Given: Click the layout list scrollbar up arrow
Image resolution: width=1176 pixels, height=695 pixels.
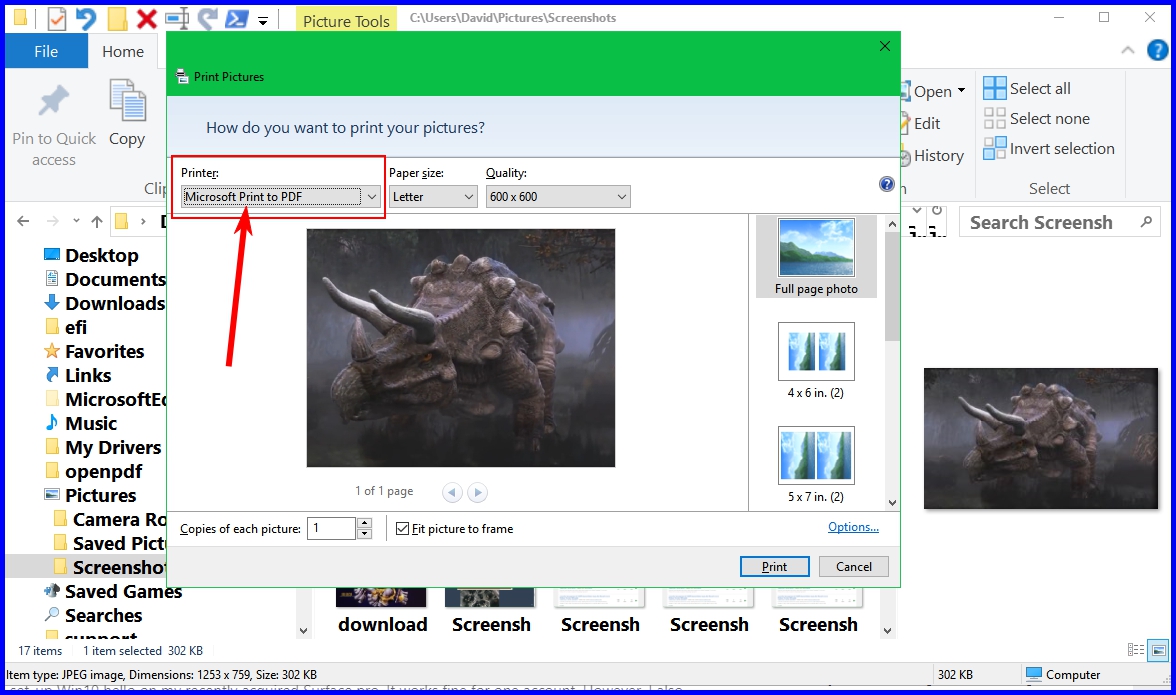Looking at the screenshot, I should point(892,223).
